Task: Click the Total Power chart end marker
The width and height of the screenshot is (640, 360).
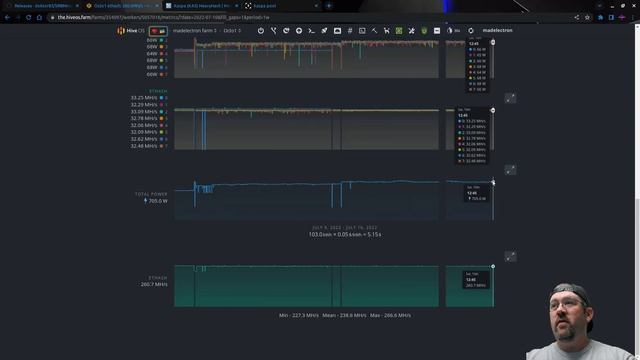Action: pos(493,182)
